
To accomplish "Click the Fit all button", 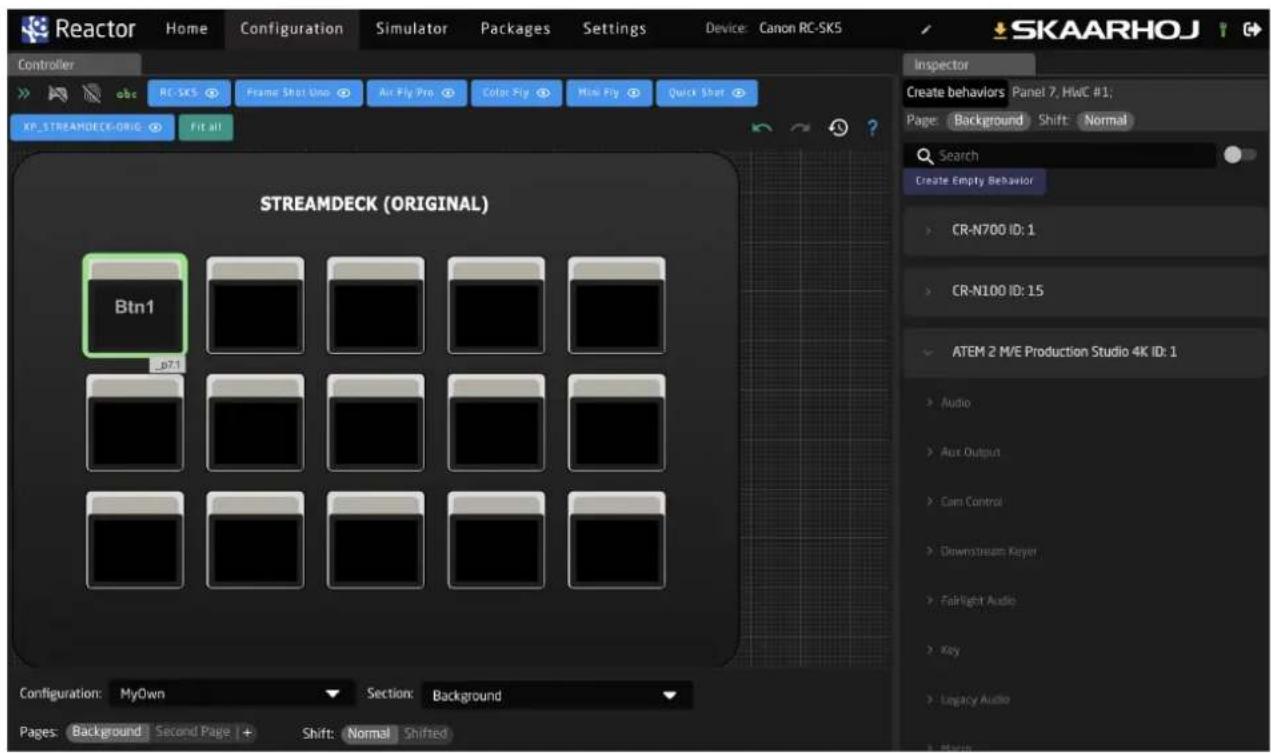I will 205,128.
